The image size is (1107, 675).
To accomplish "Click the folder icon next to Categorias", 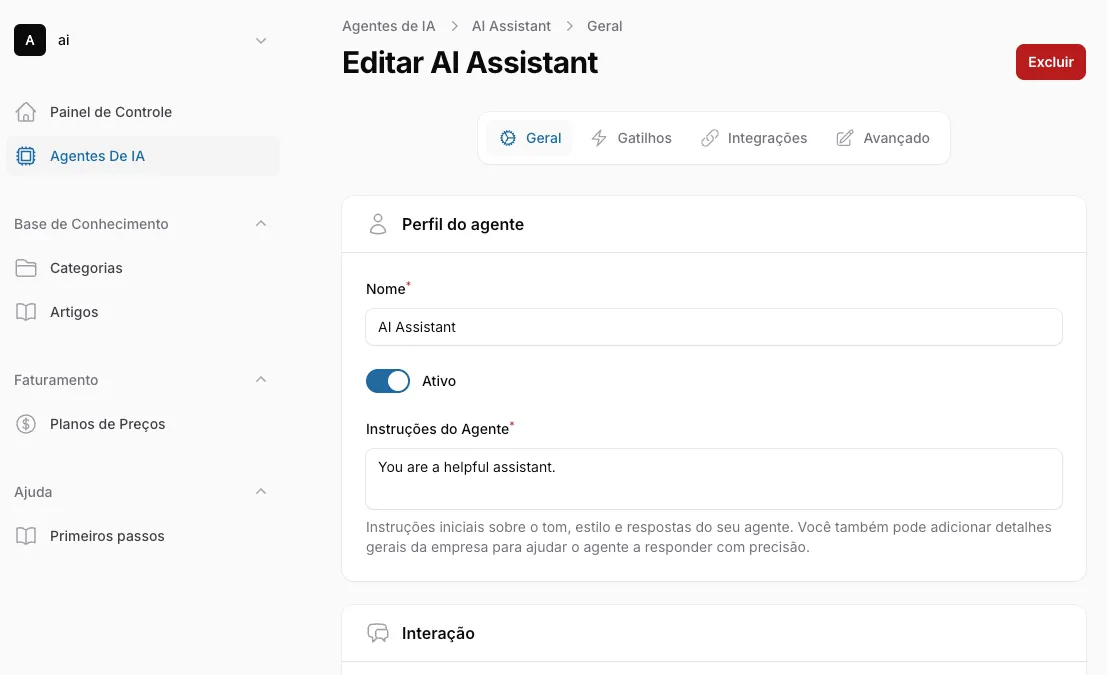I will pyautogui.click(x=26, y=268).
